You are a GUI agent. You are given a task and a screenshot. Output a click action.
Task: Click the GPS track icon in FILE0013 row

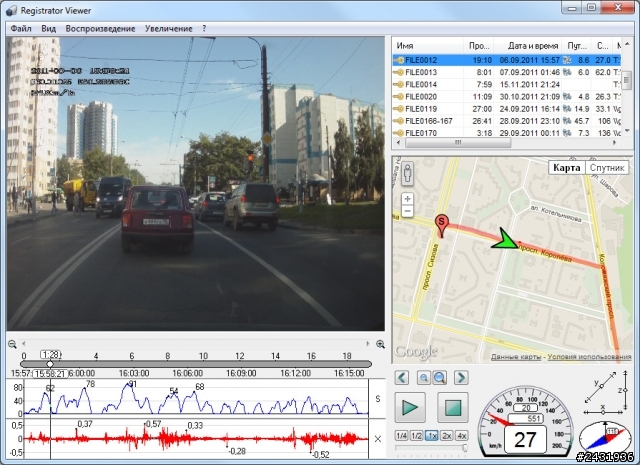tap(567, 72)
